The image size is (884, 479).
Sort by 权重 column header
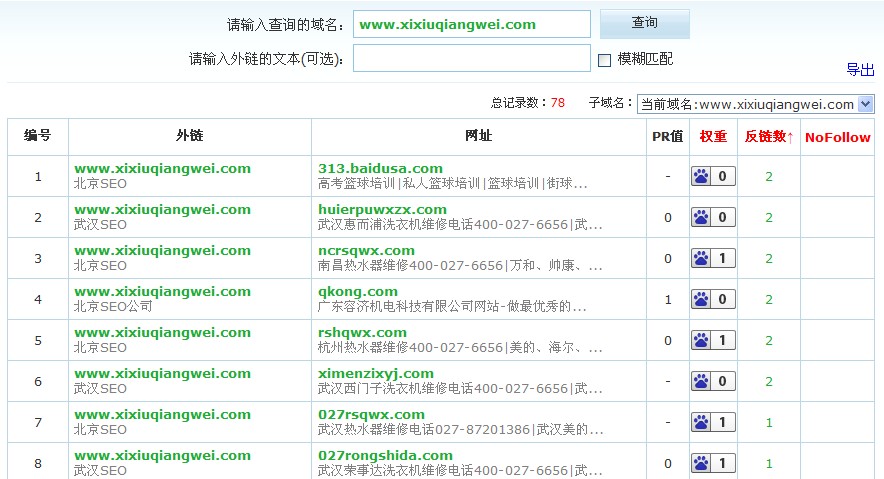click(713, 137)
